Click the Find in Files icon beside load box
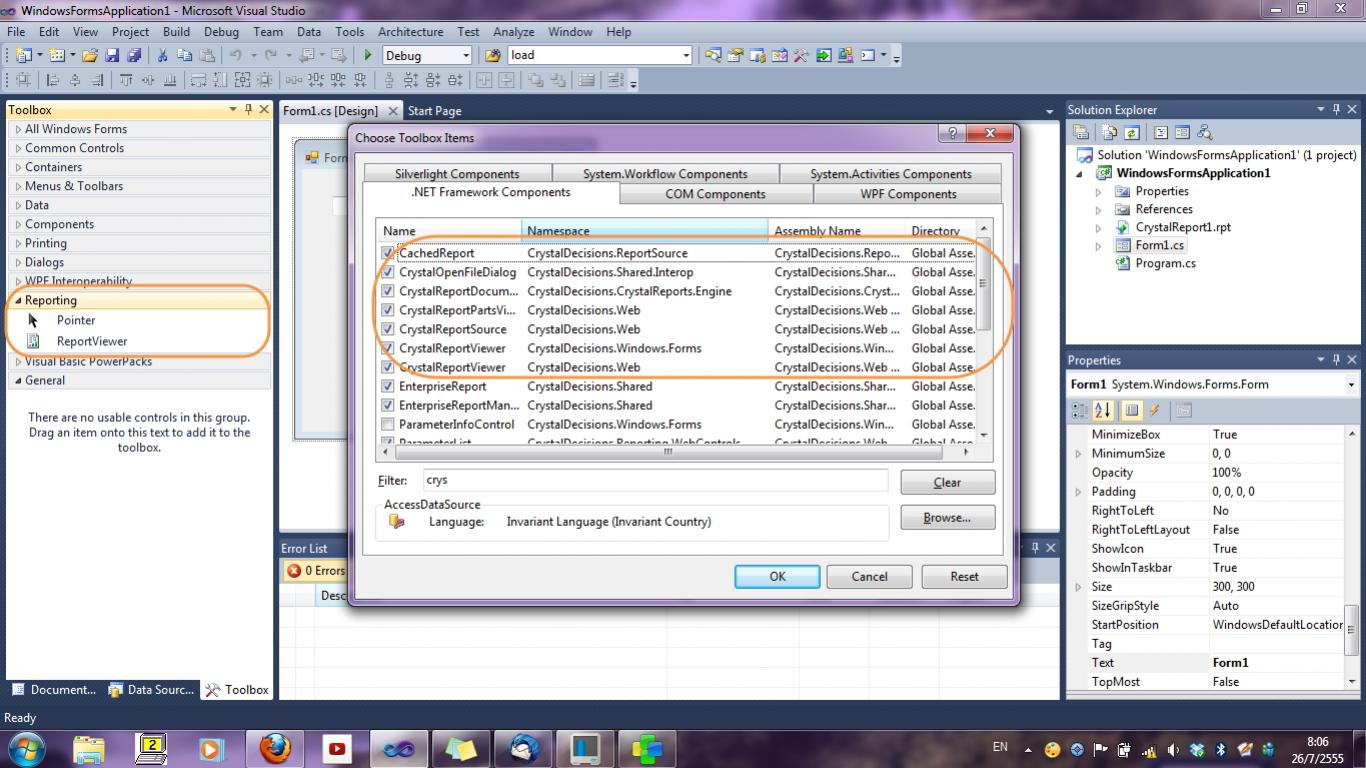This screenshot has width=1366, height=768. [x=493, y=56]
